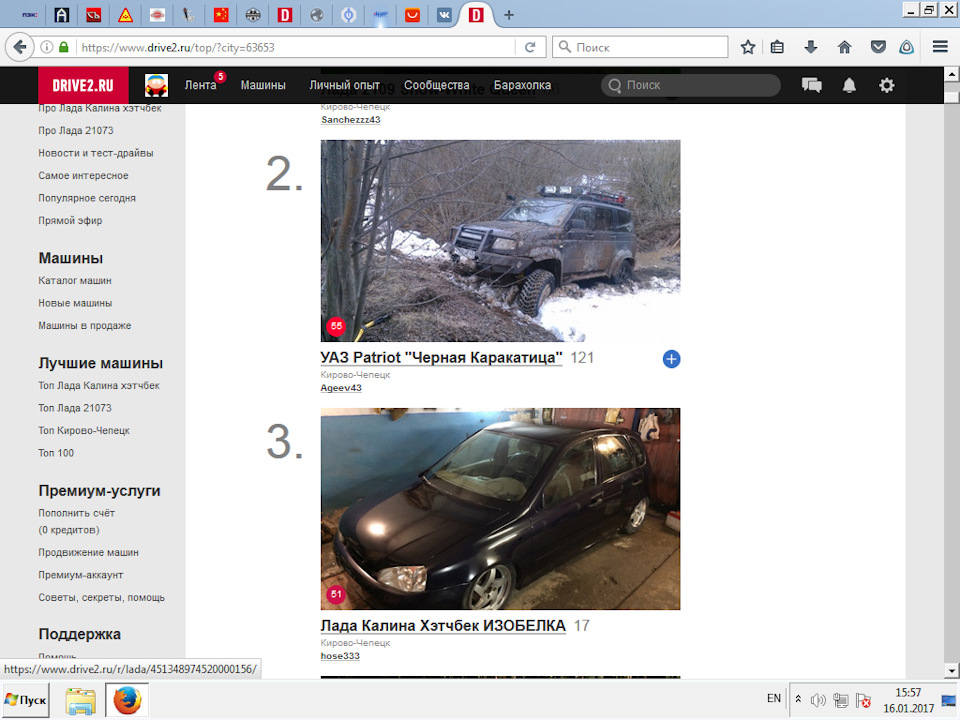Open Самое интересное sidebar link
Screen dimensions: 960x720
[83, 175]
